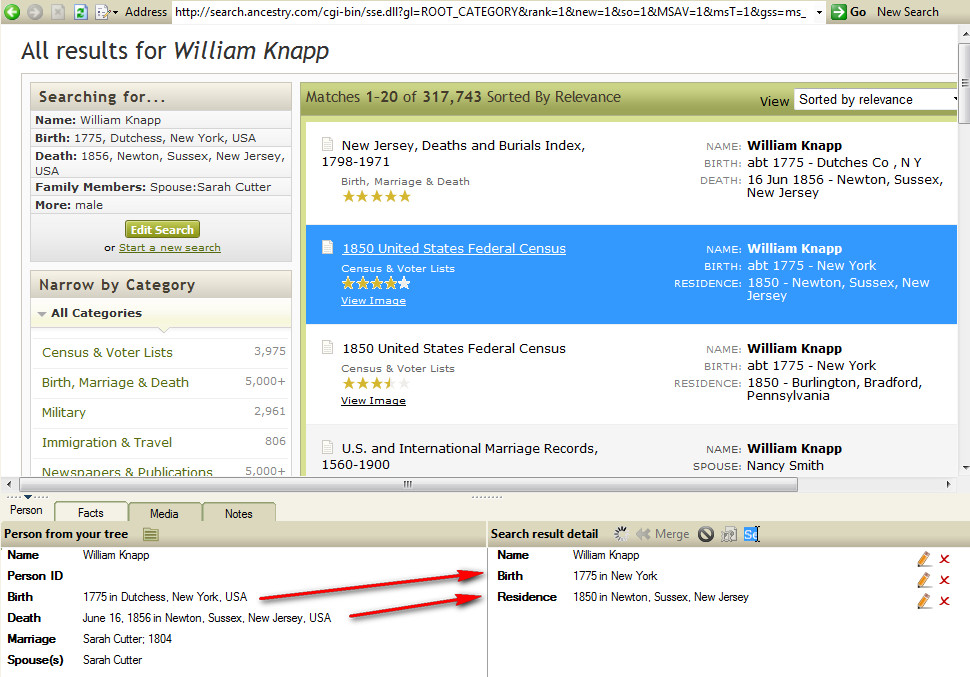The width and height of the screenshot is (970, 677).
Task: Select the ignore/block icon near Merge
Action: point(706,533)
